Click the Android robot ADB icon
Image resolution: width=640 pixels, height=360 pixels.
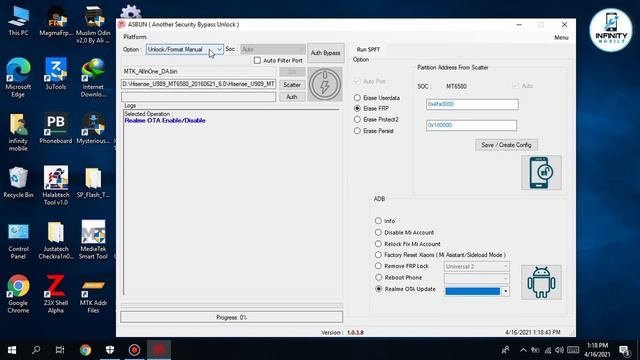click(x=541, y=282)
